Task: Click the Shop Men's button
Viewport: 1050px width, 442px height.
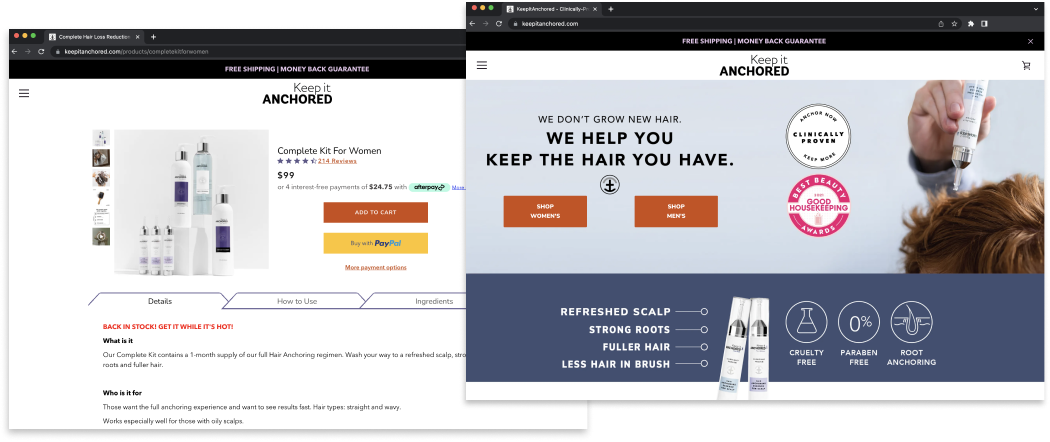Action: point(676,212)
